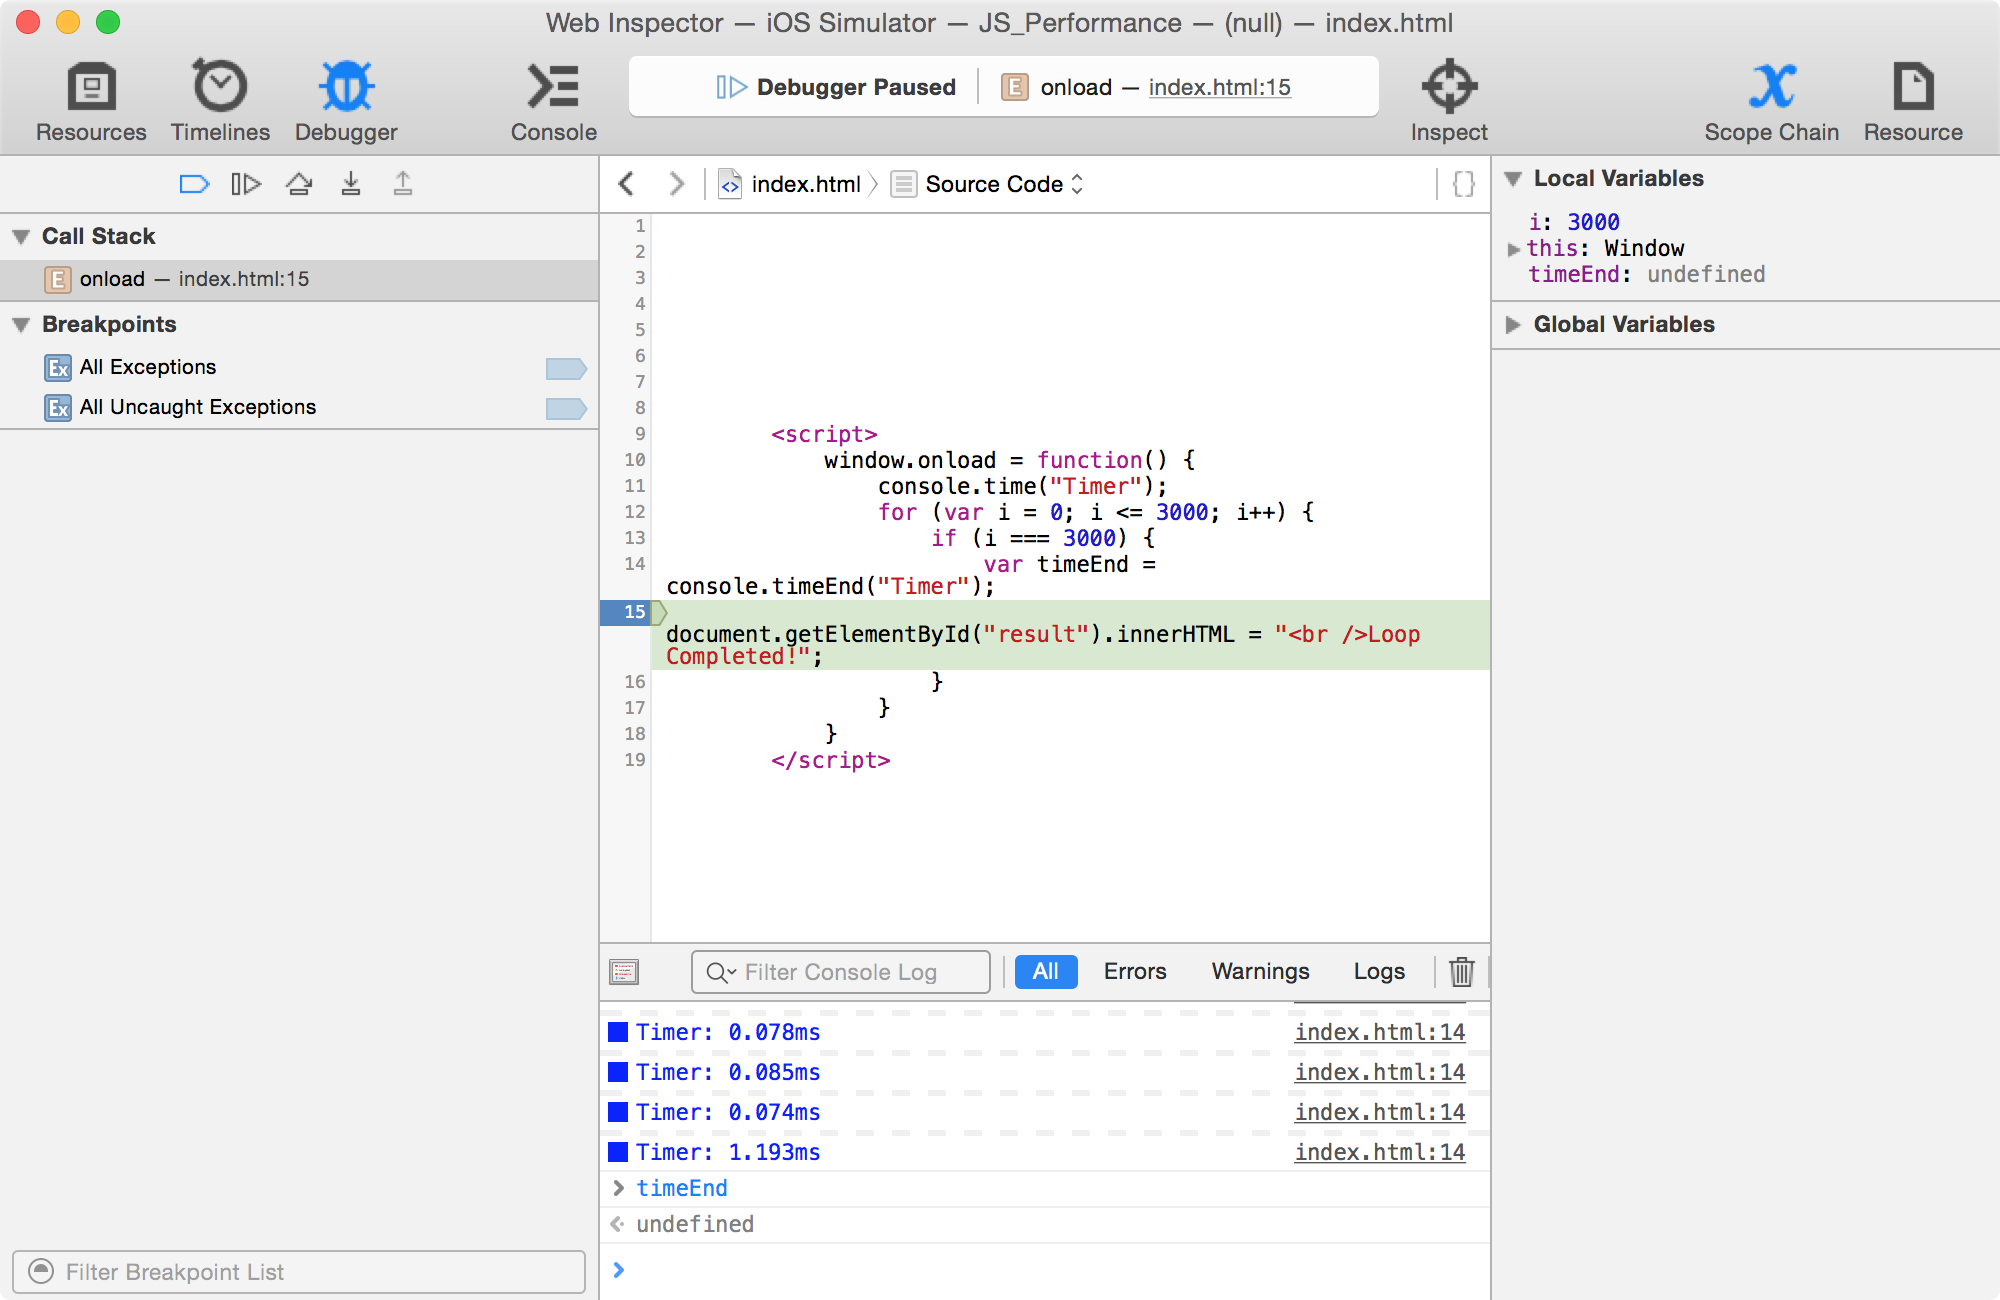This screenshot has width=2000, height=1300.
Task: Open index.html:15 link in the toolbar dashboard
Action: click(1219, 87)
